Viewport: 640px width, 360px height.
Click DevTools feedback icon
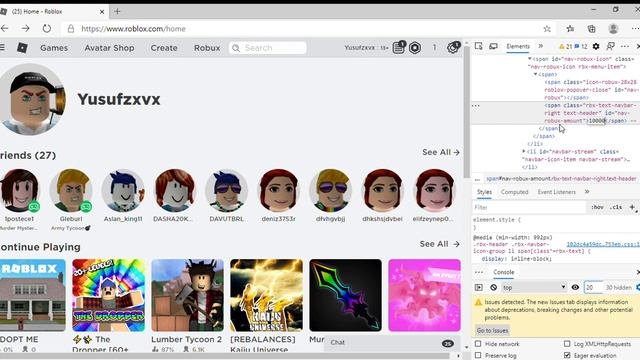point(611,46)
